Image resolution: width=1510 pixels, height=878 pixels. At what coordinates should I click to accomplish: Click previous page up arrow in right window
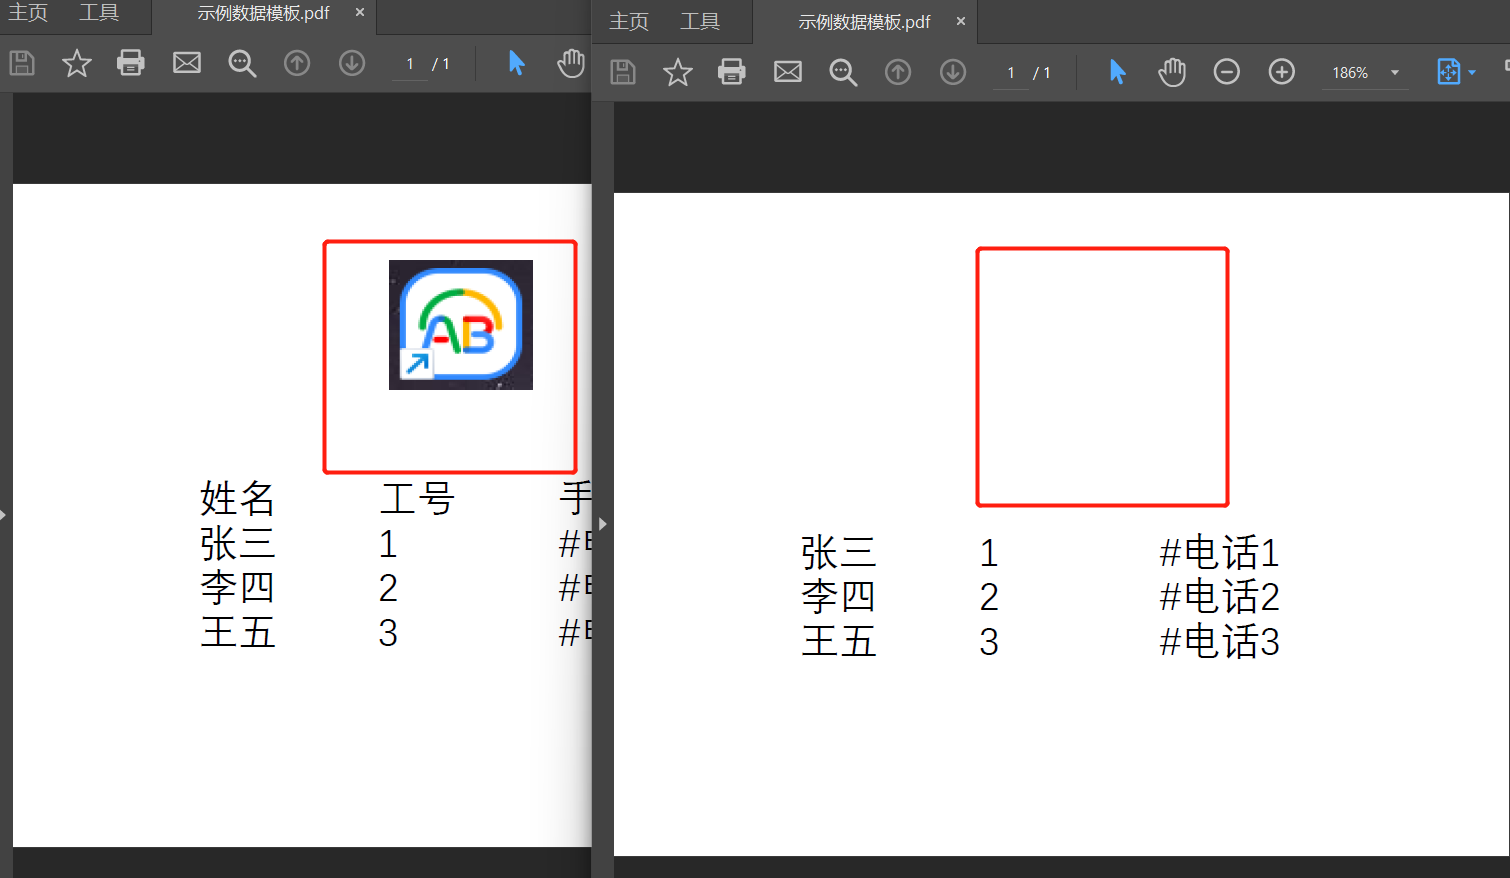pos(898,72)
